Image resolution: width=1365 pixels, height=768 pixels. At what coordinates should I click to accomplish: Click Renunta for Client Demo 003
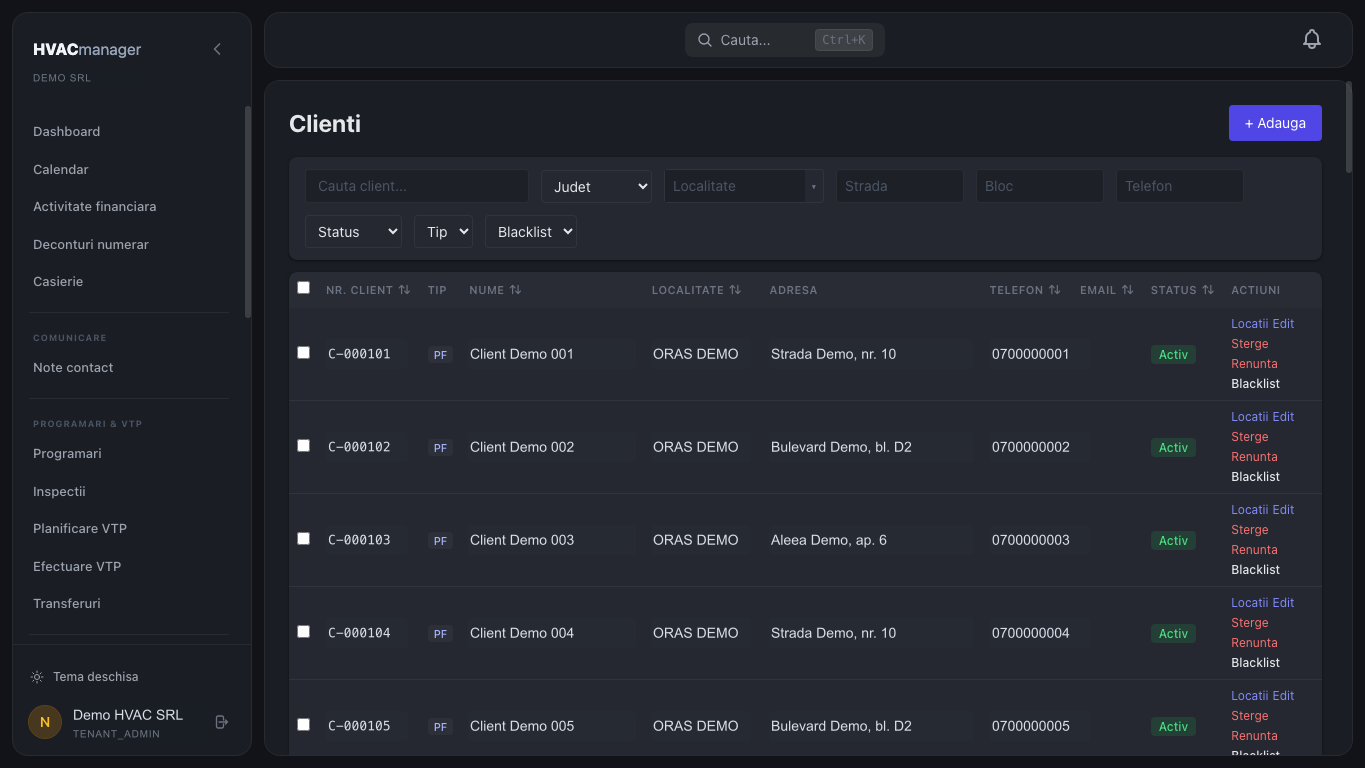(1254, 550)
